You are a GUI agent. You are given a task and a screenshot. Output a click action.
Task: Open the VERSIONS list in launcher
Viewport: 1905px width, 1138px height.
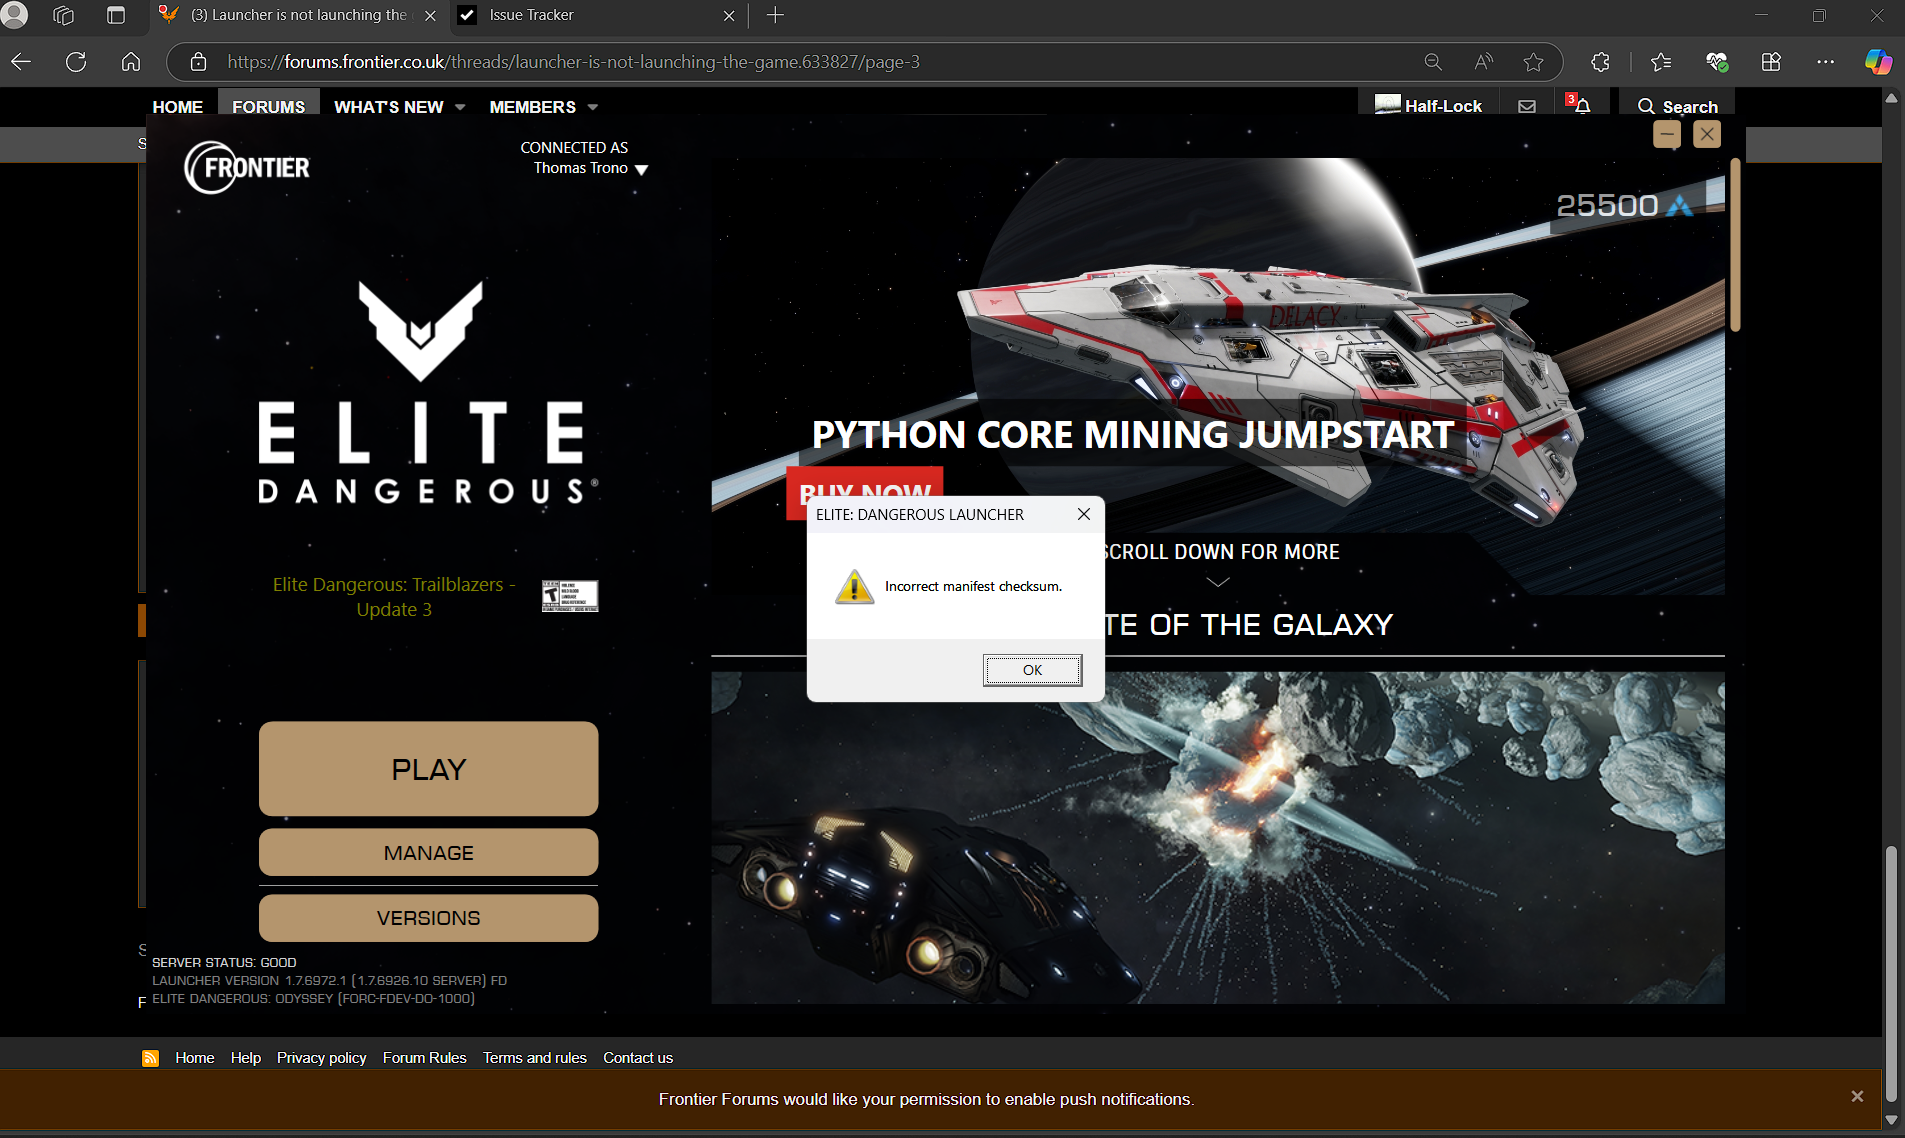point(428,918)
